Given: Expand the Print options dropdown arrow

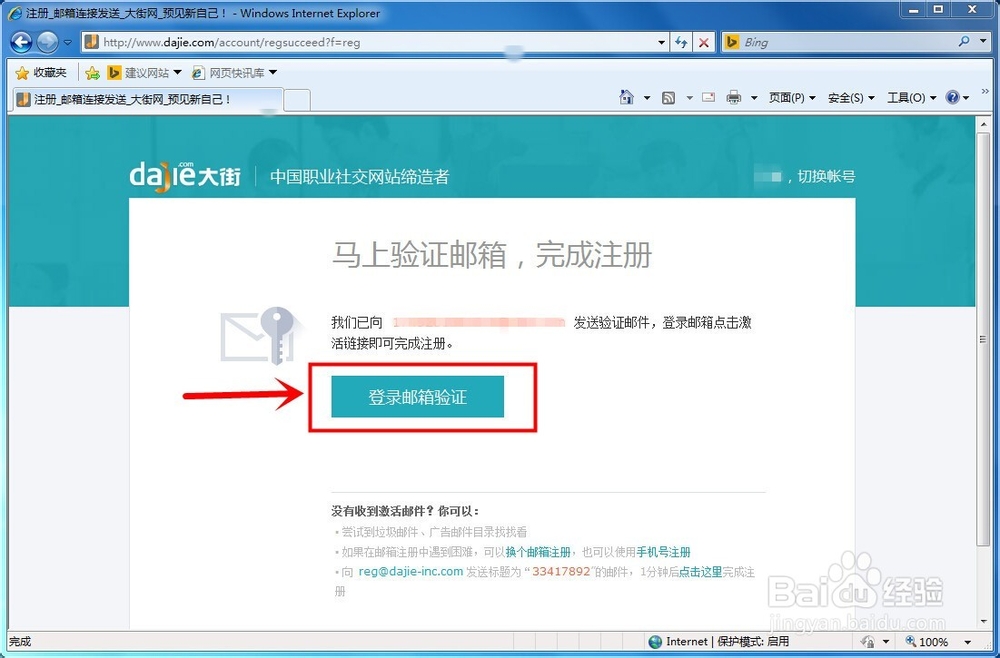Looking at the screenshot, I should click(x=754, y=98).
